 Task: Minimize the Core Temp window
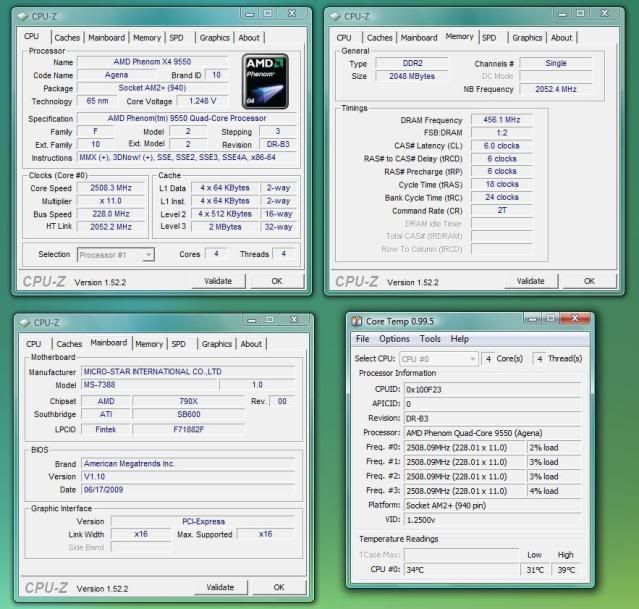click(532, 318)
